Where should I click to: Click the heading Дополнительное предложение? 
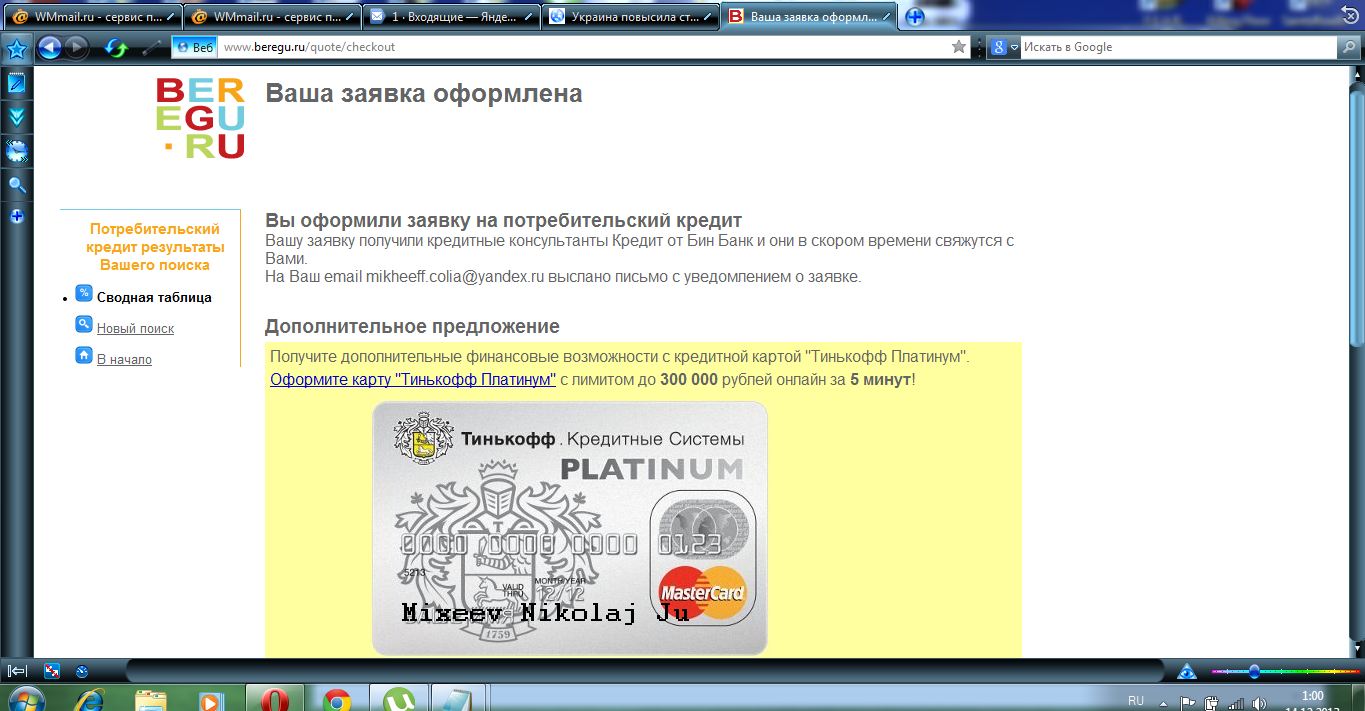412,327
